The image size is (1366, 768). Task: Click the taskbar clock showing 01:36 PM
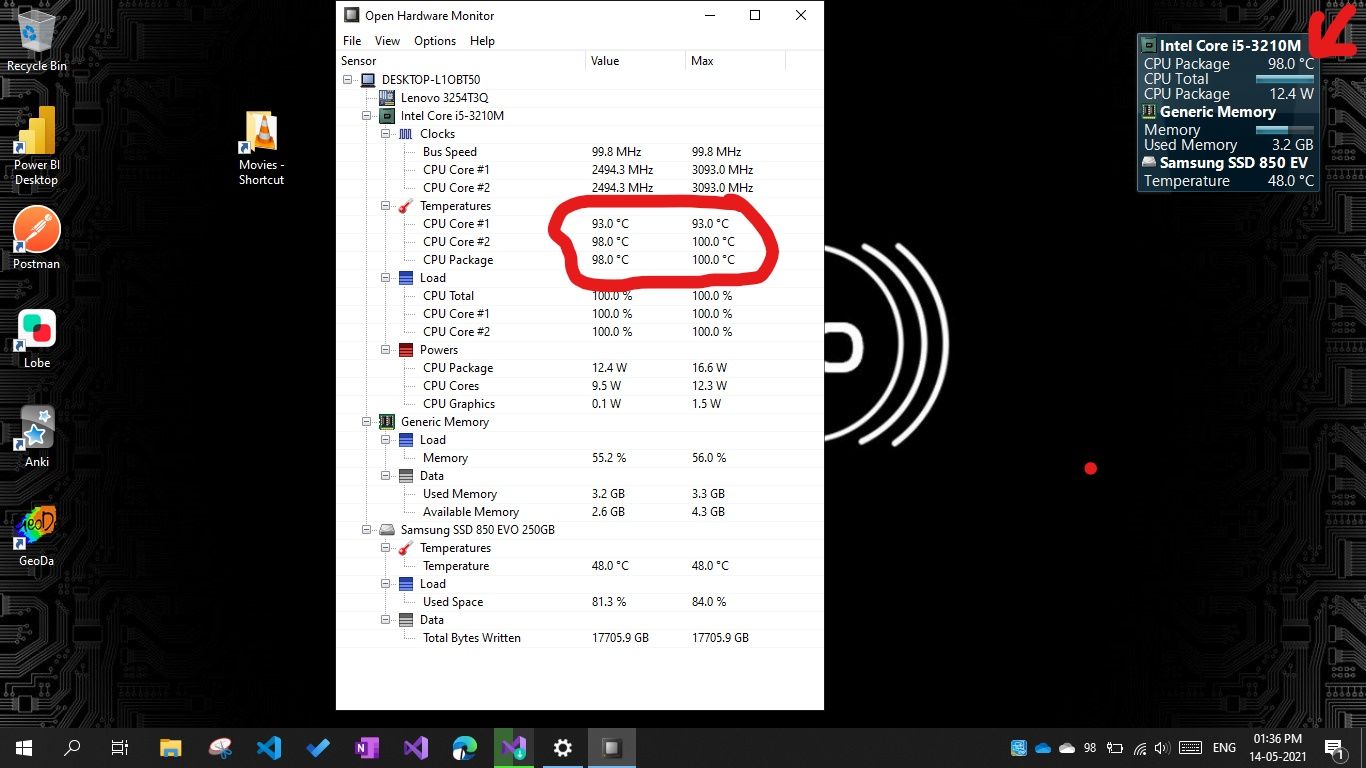[1277, 748]
